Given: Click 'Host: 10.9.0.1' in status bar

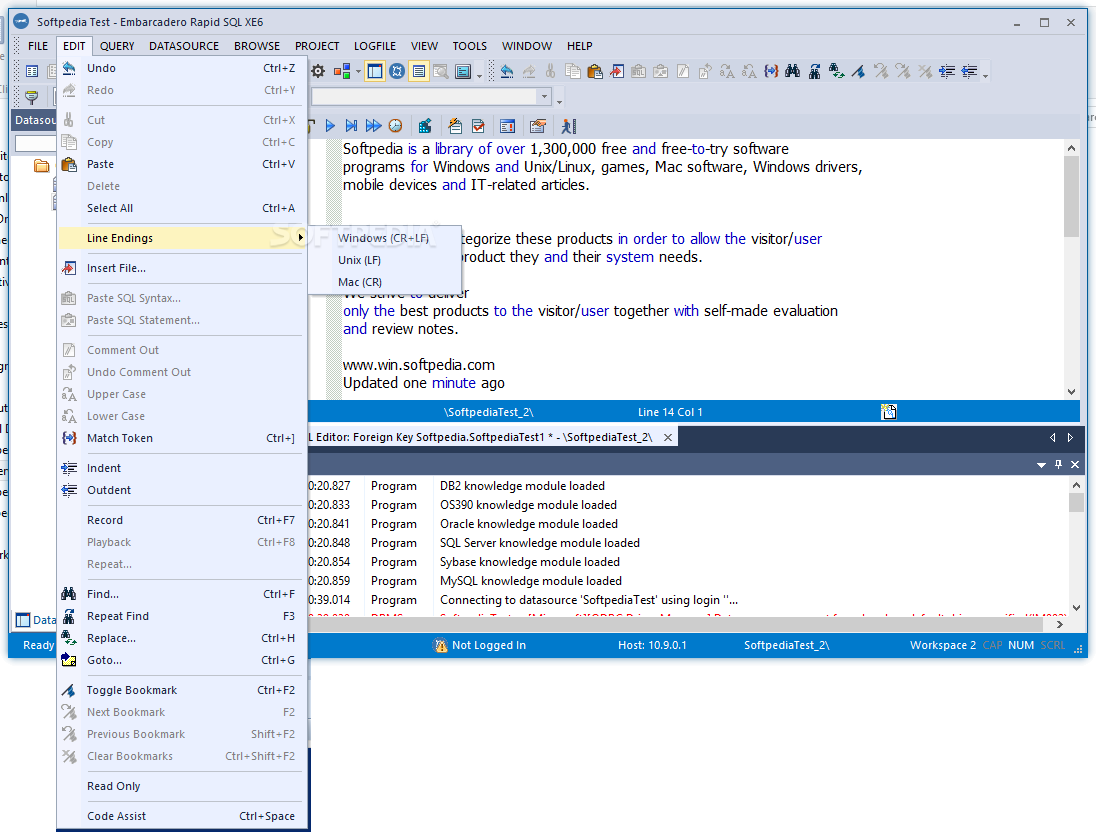Looking at the screenshot, I should point(652,645).
